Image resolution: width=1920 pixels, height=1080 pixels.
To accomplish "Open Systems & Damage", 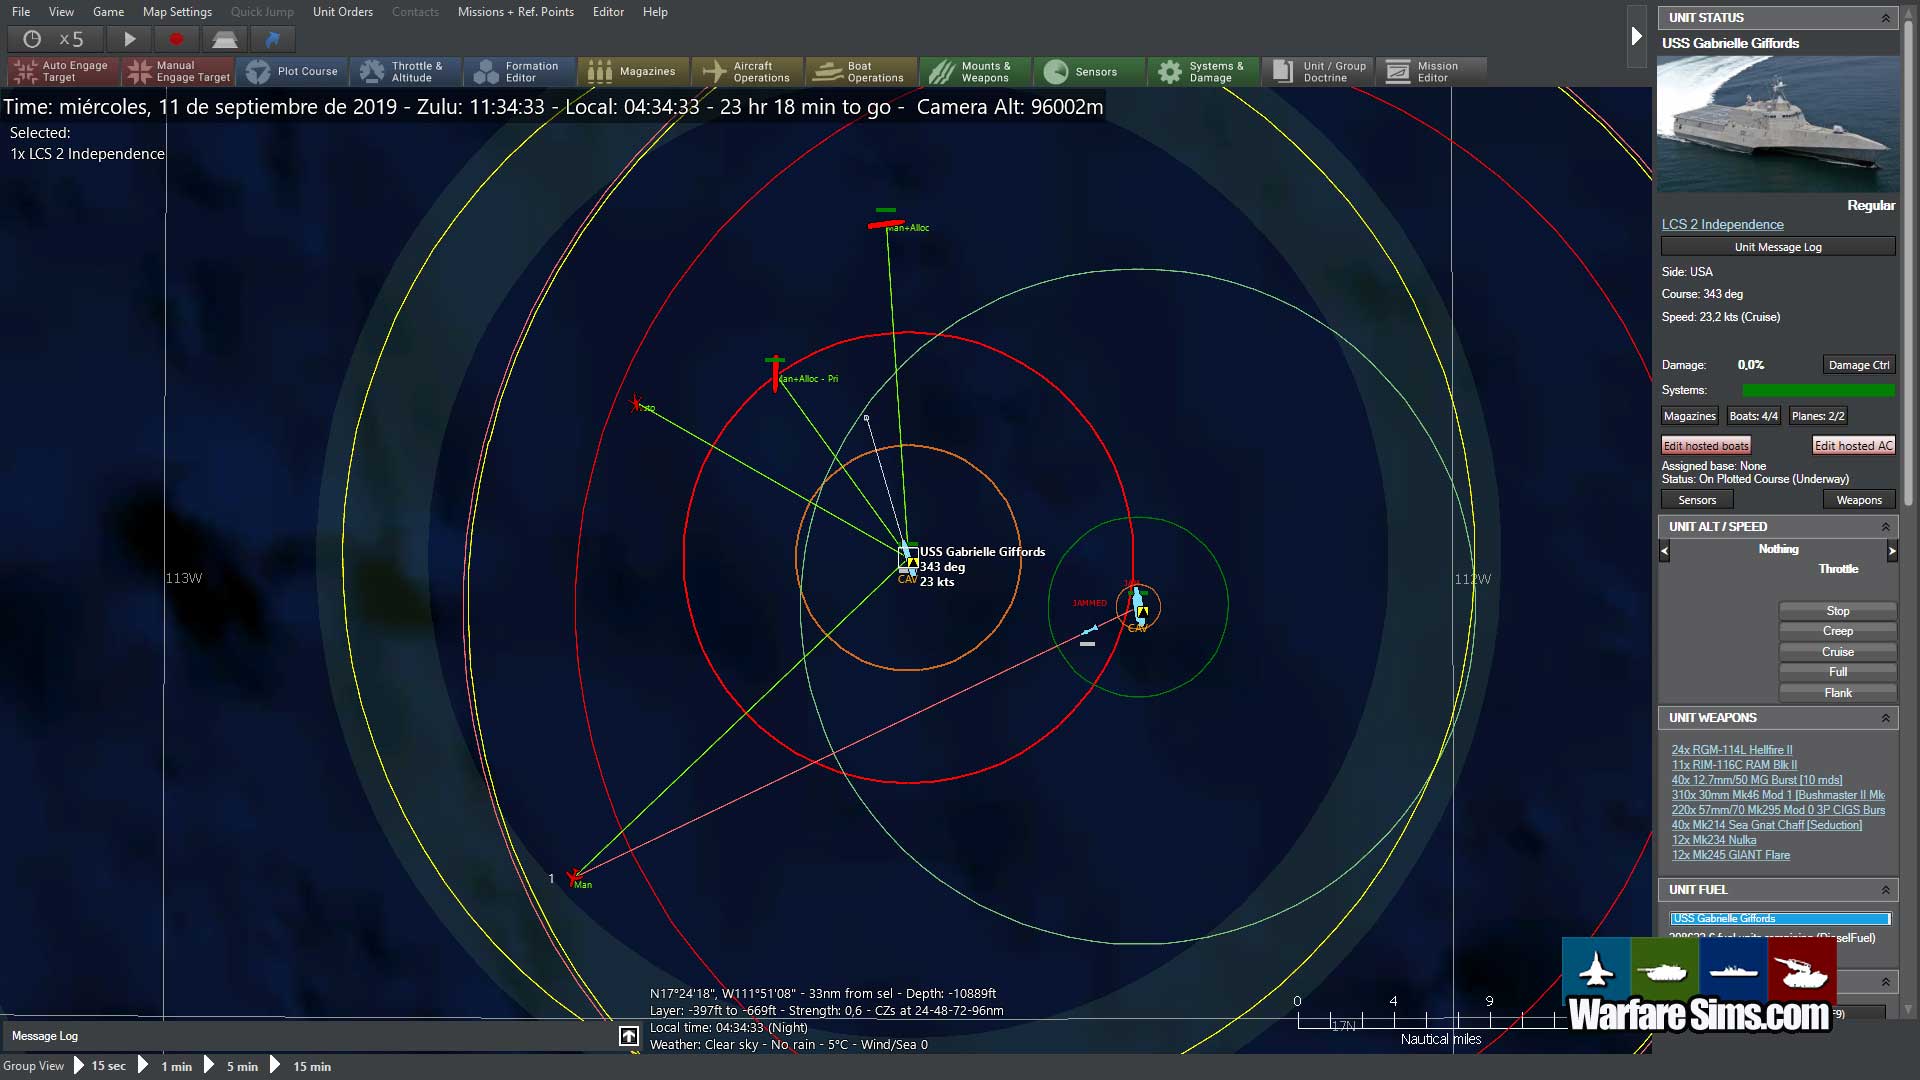I will tap(1202, 71).
